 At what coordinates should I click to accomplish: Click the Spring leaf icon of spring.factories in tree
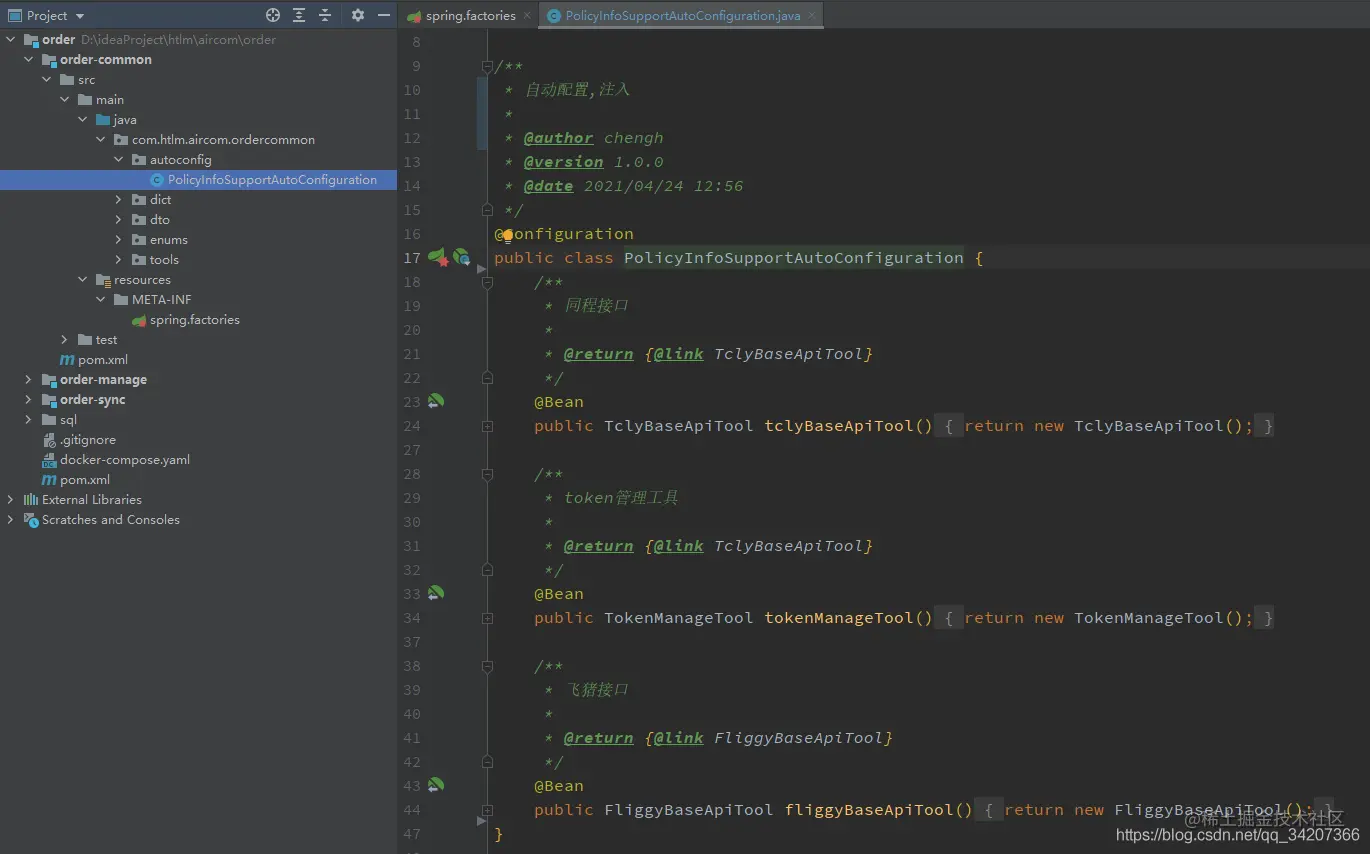click(139, 320)
